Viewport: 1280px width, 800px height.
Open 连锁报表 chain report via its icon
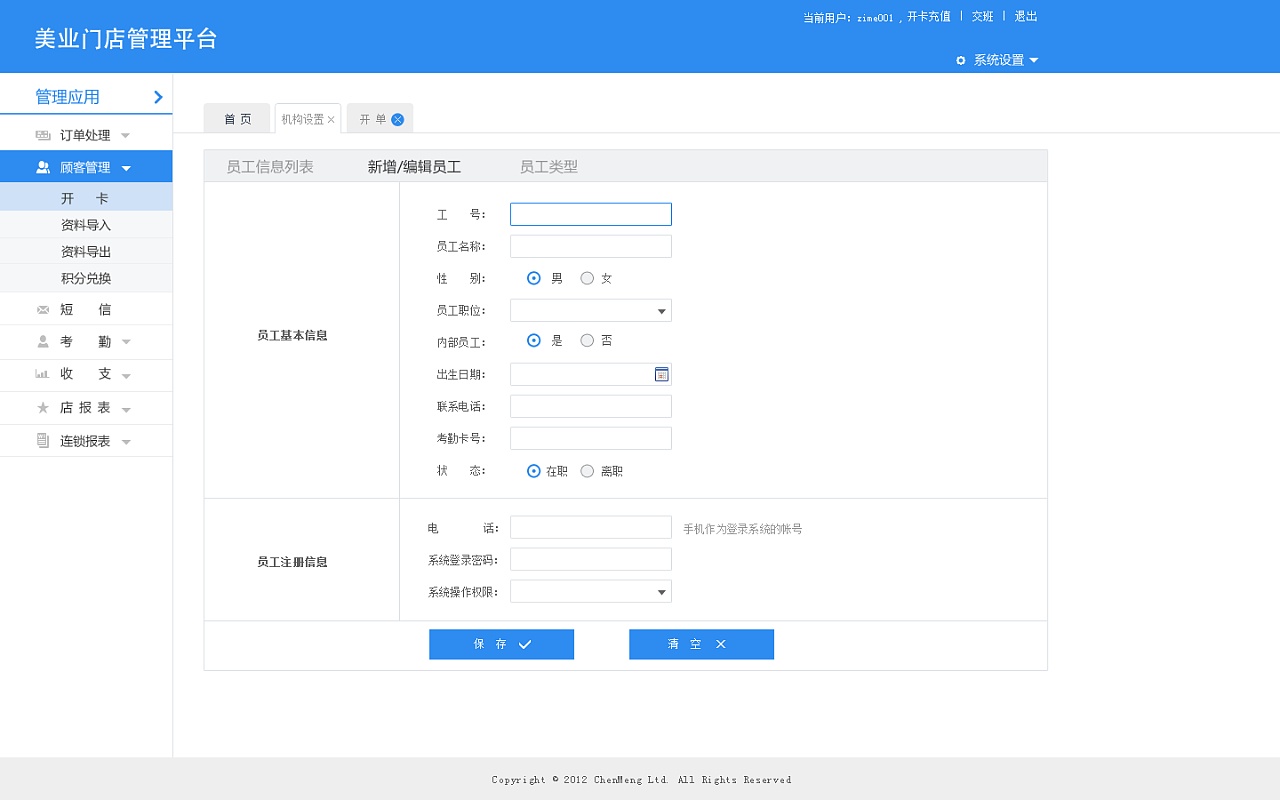click(x=41, y=441)
